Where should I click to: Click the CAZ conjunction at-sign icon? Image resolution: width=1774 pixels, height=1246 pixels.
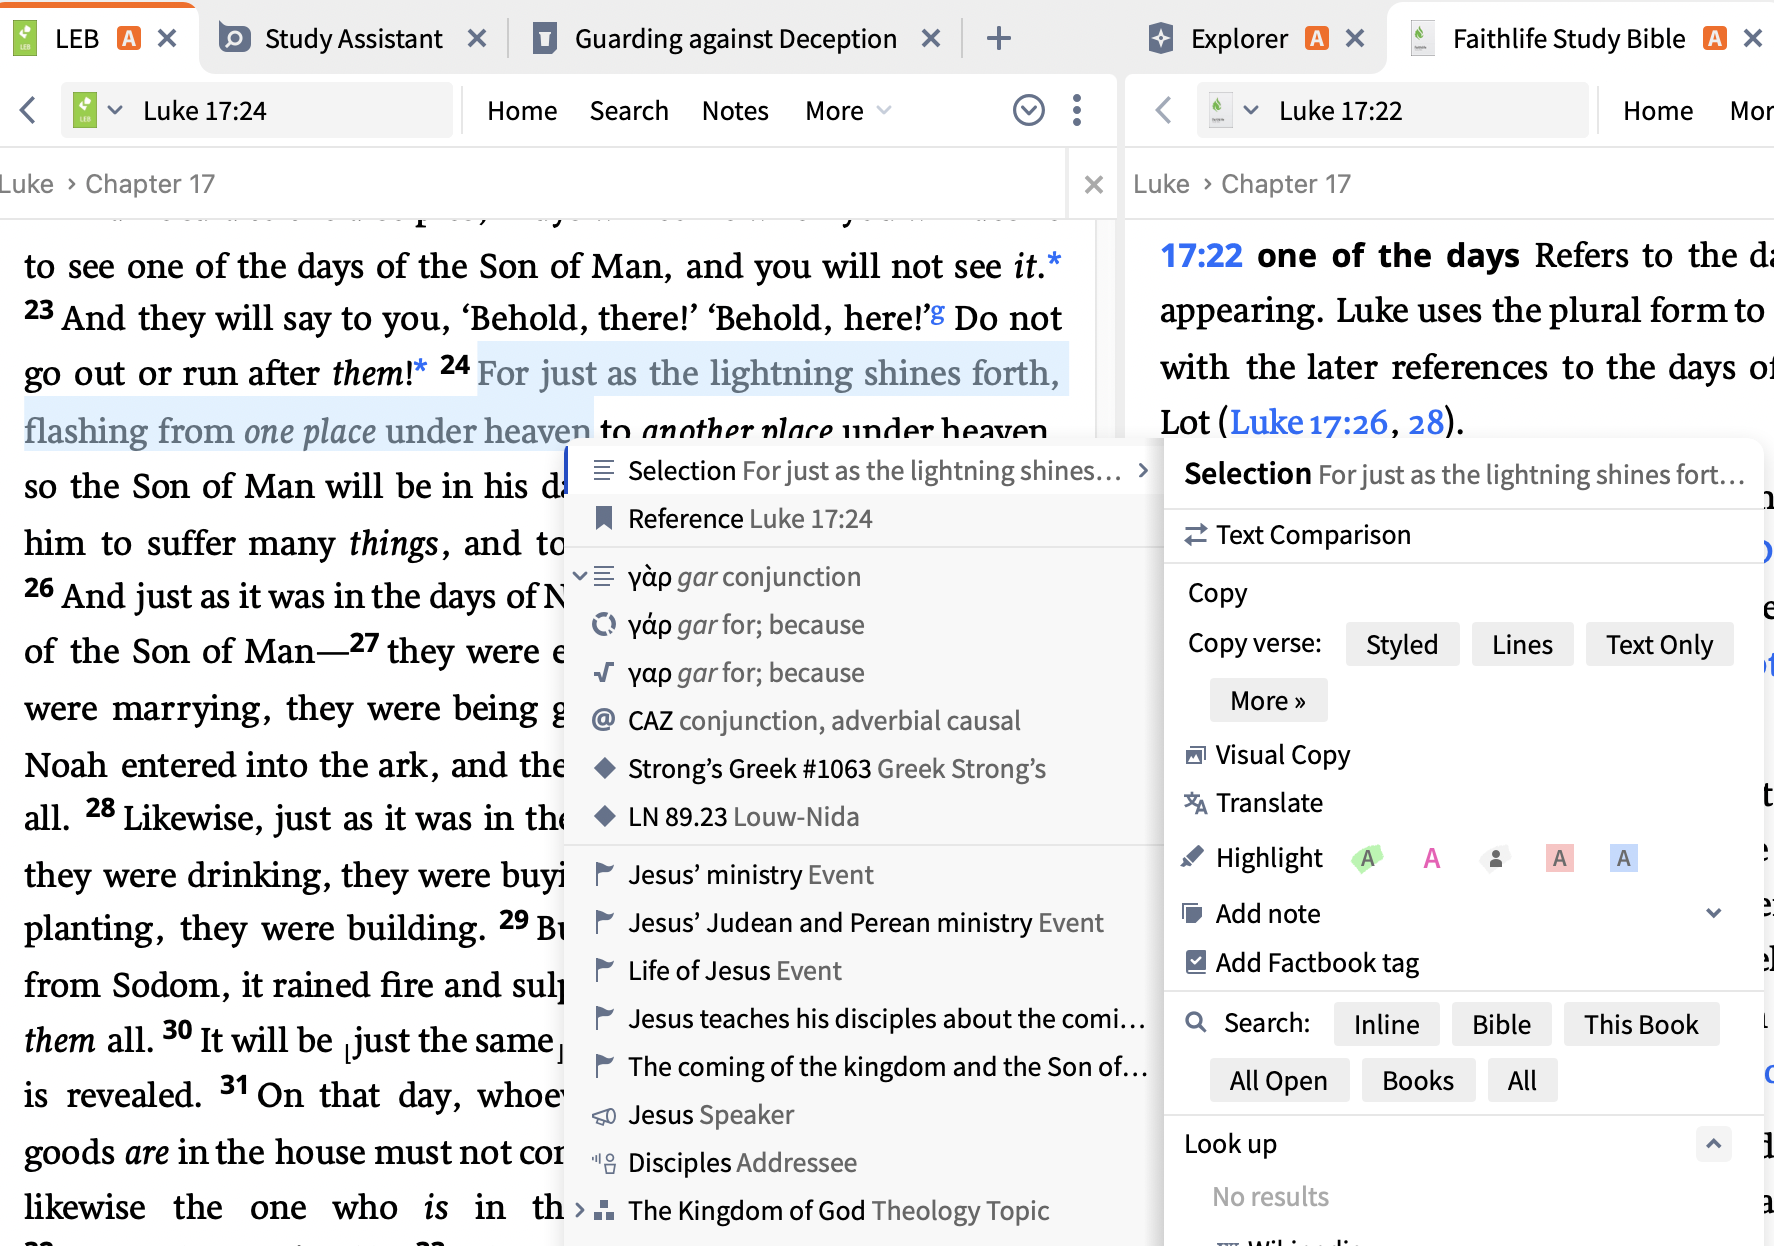pyautogui.click(x=603, y=720)
